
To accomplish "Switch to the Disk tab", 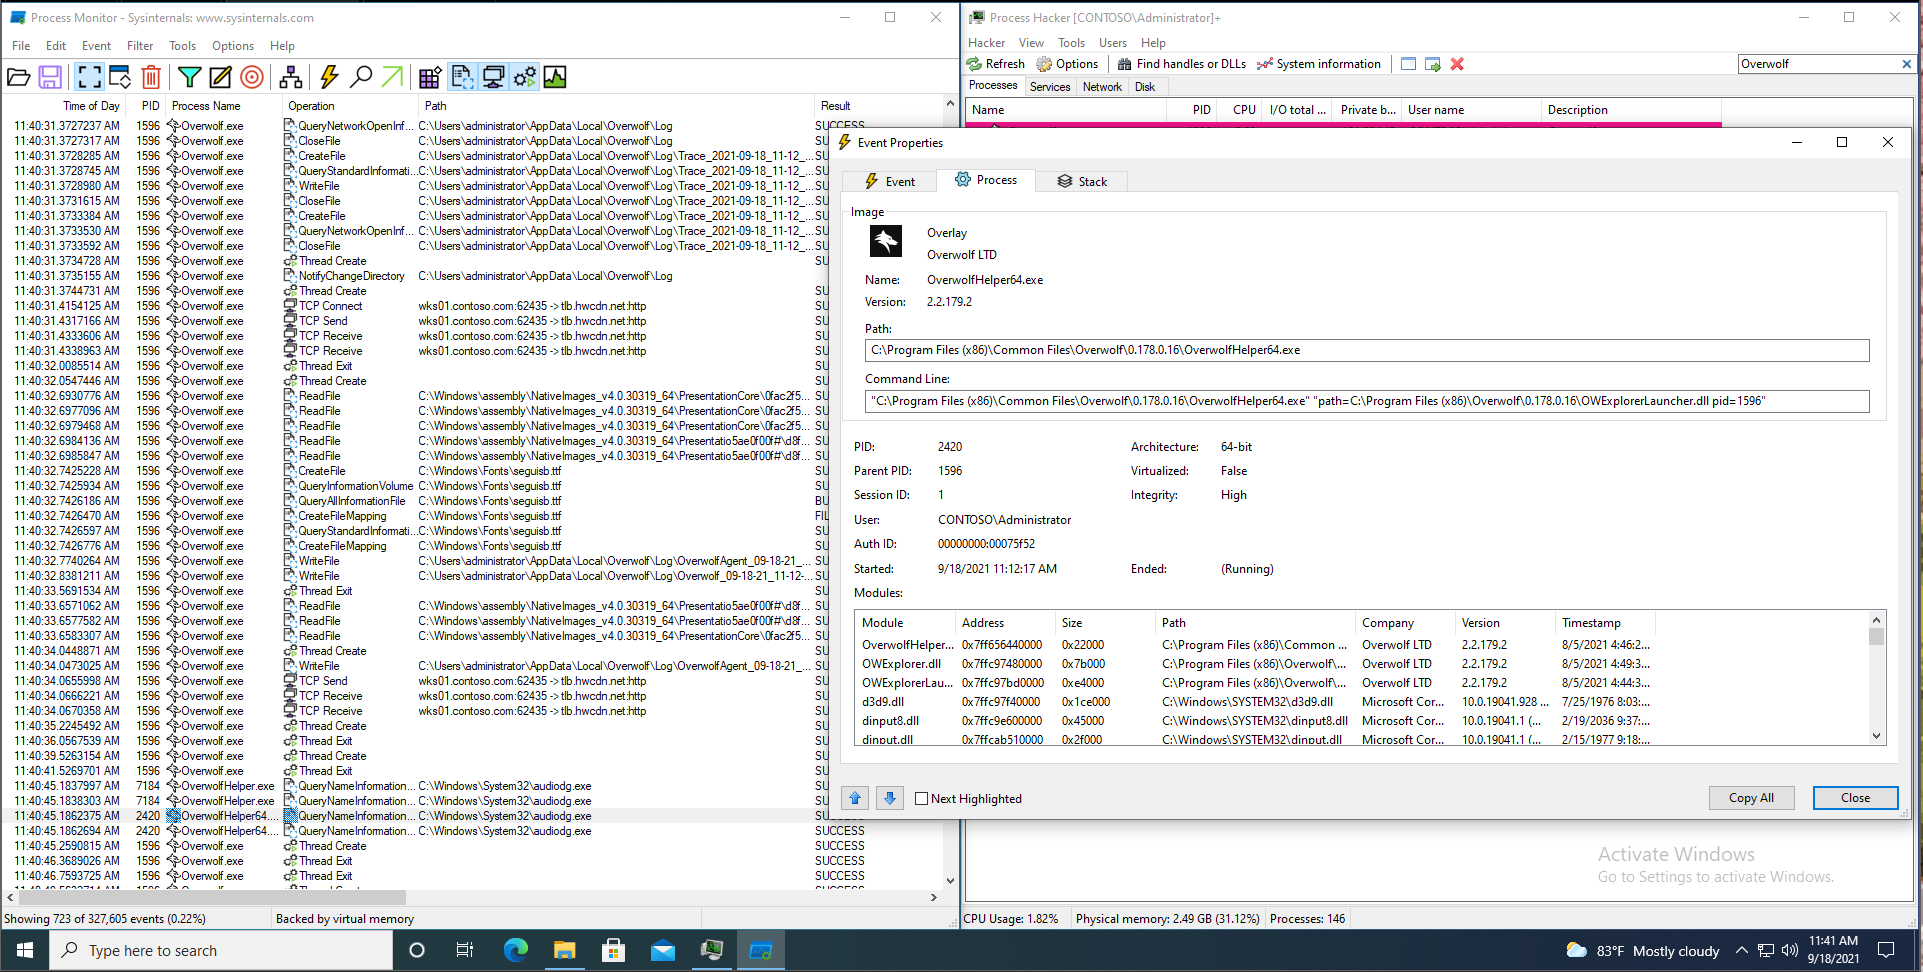I will 1145,87.
